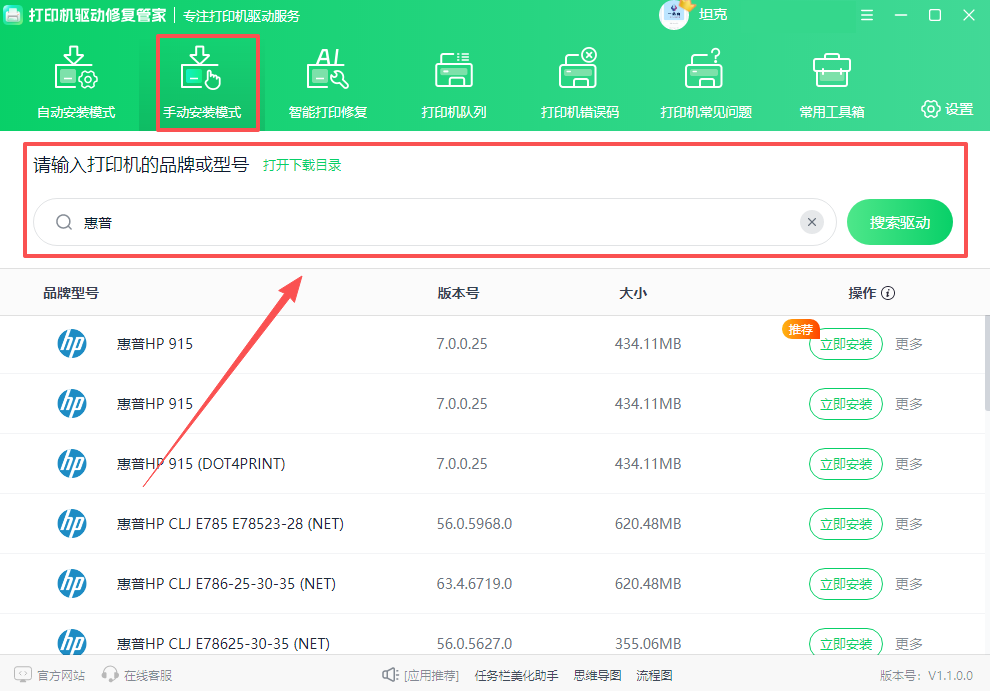Click the 版本号 column header
The image size is (990, 691).
458,293
